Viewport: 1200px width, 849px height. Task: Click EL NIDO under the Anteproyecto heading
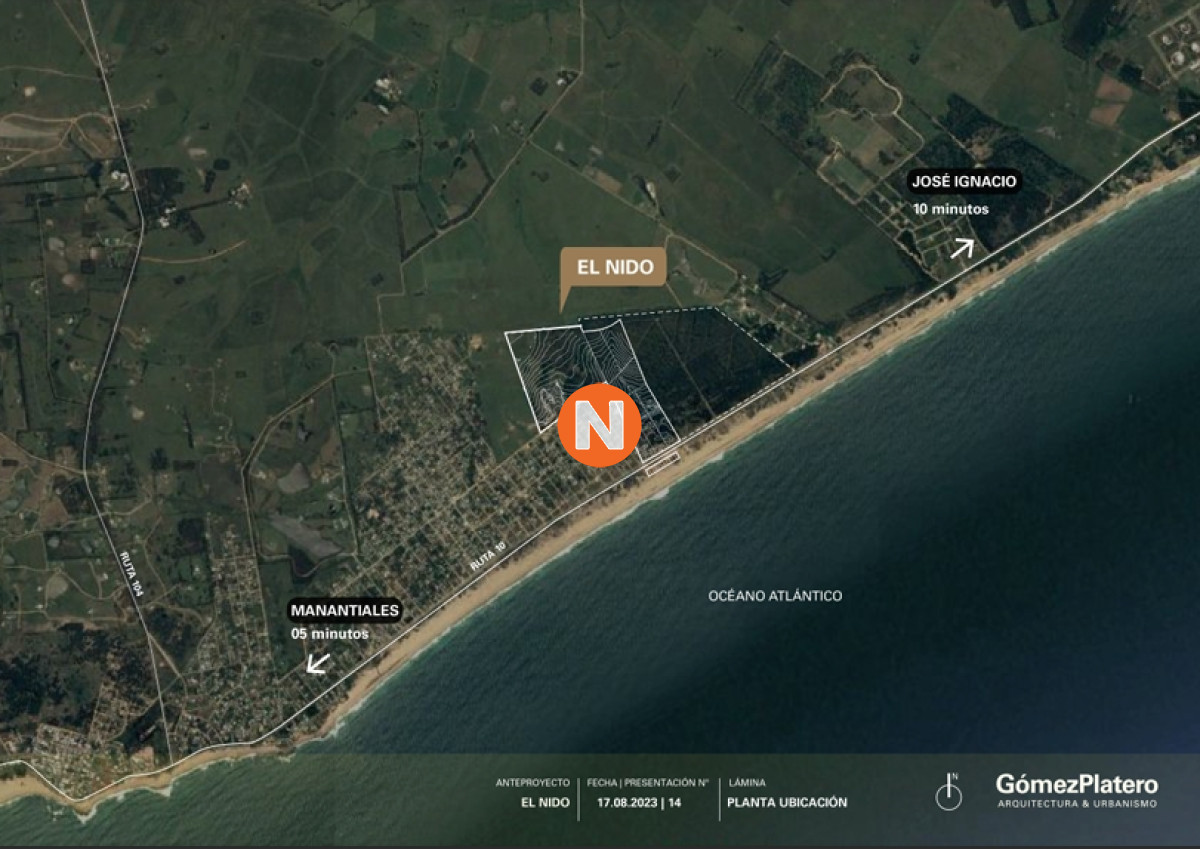pos(545,802)
